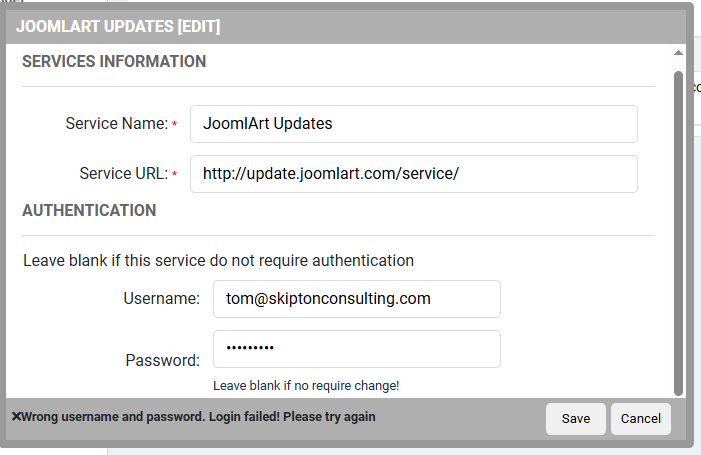Viewport: 701px width, 455px height.
Task: Click the "Password:" label
Action: 163,360
